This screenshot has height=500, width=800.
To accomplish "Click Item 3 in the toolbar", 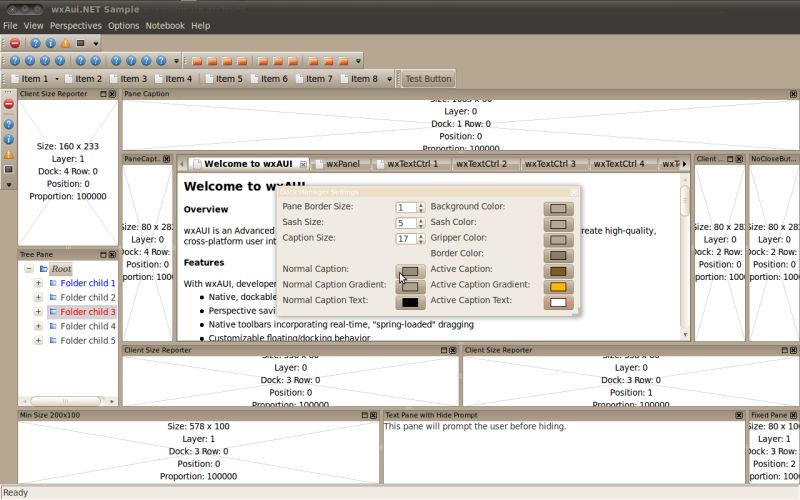I will [129, 79].
